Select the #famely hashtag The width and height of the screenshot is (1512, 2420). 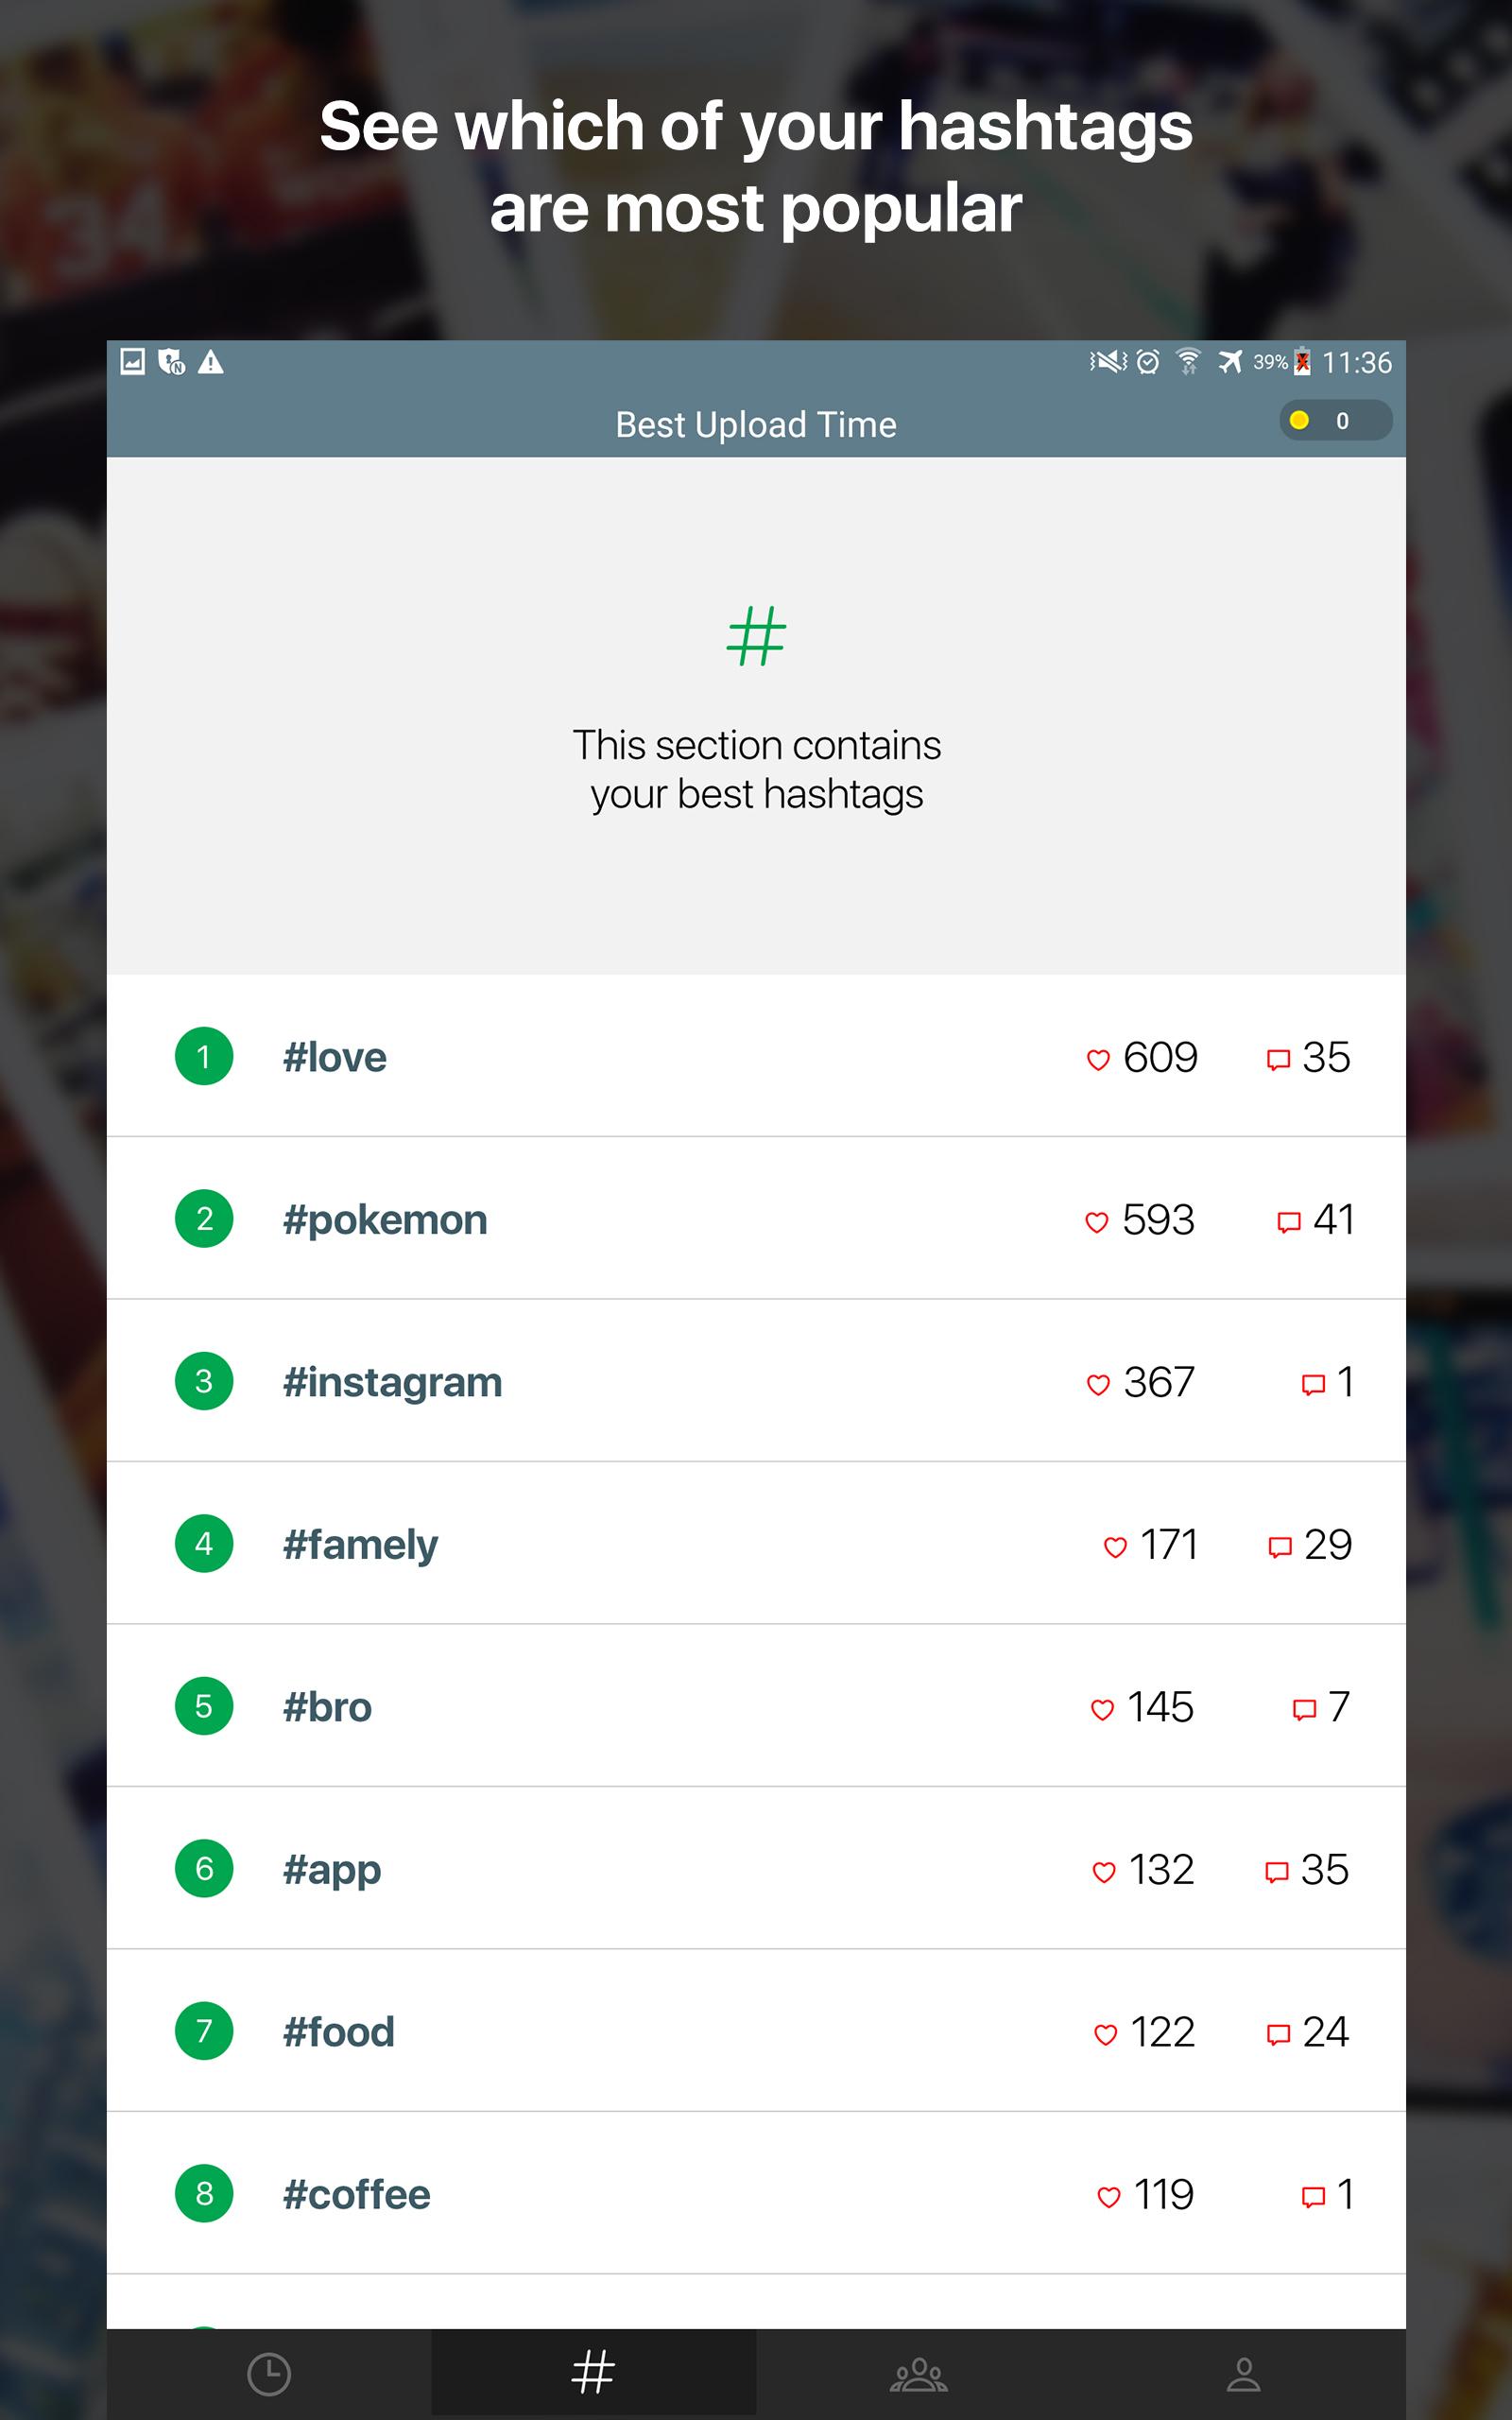click(x=360, y=1545)
